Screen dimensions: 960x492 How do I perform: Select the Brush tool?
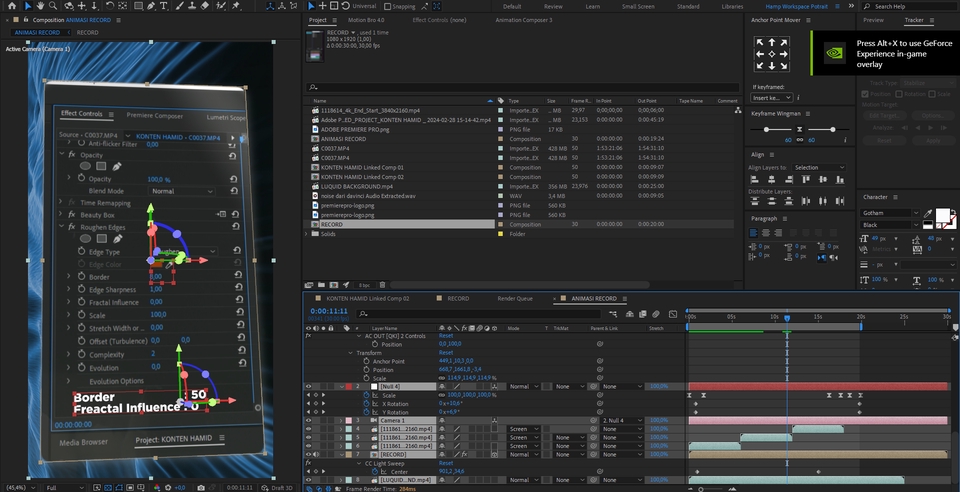[182, 6]
